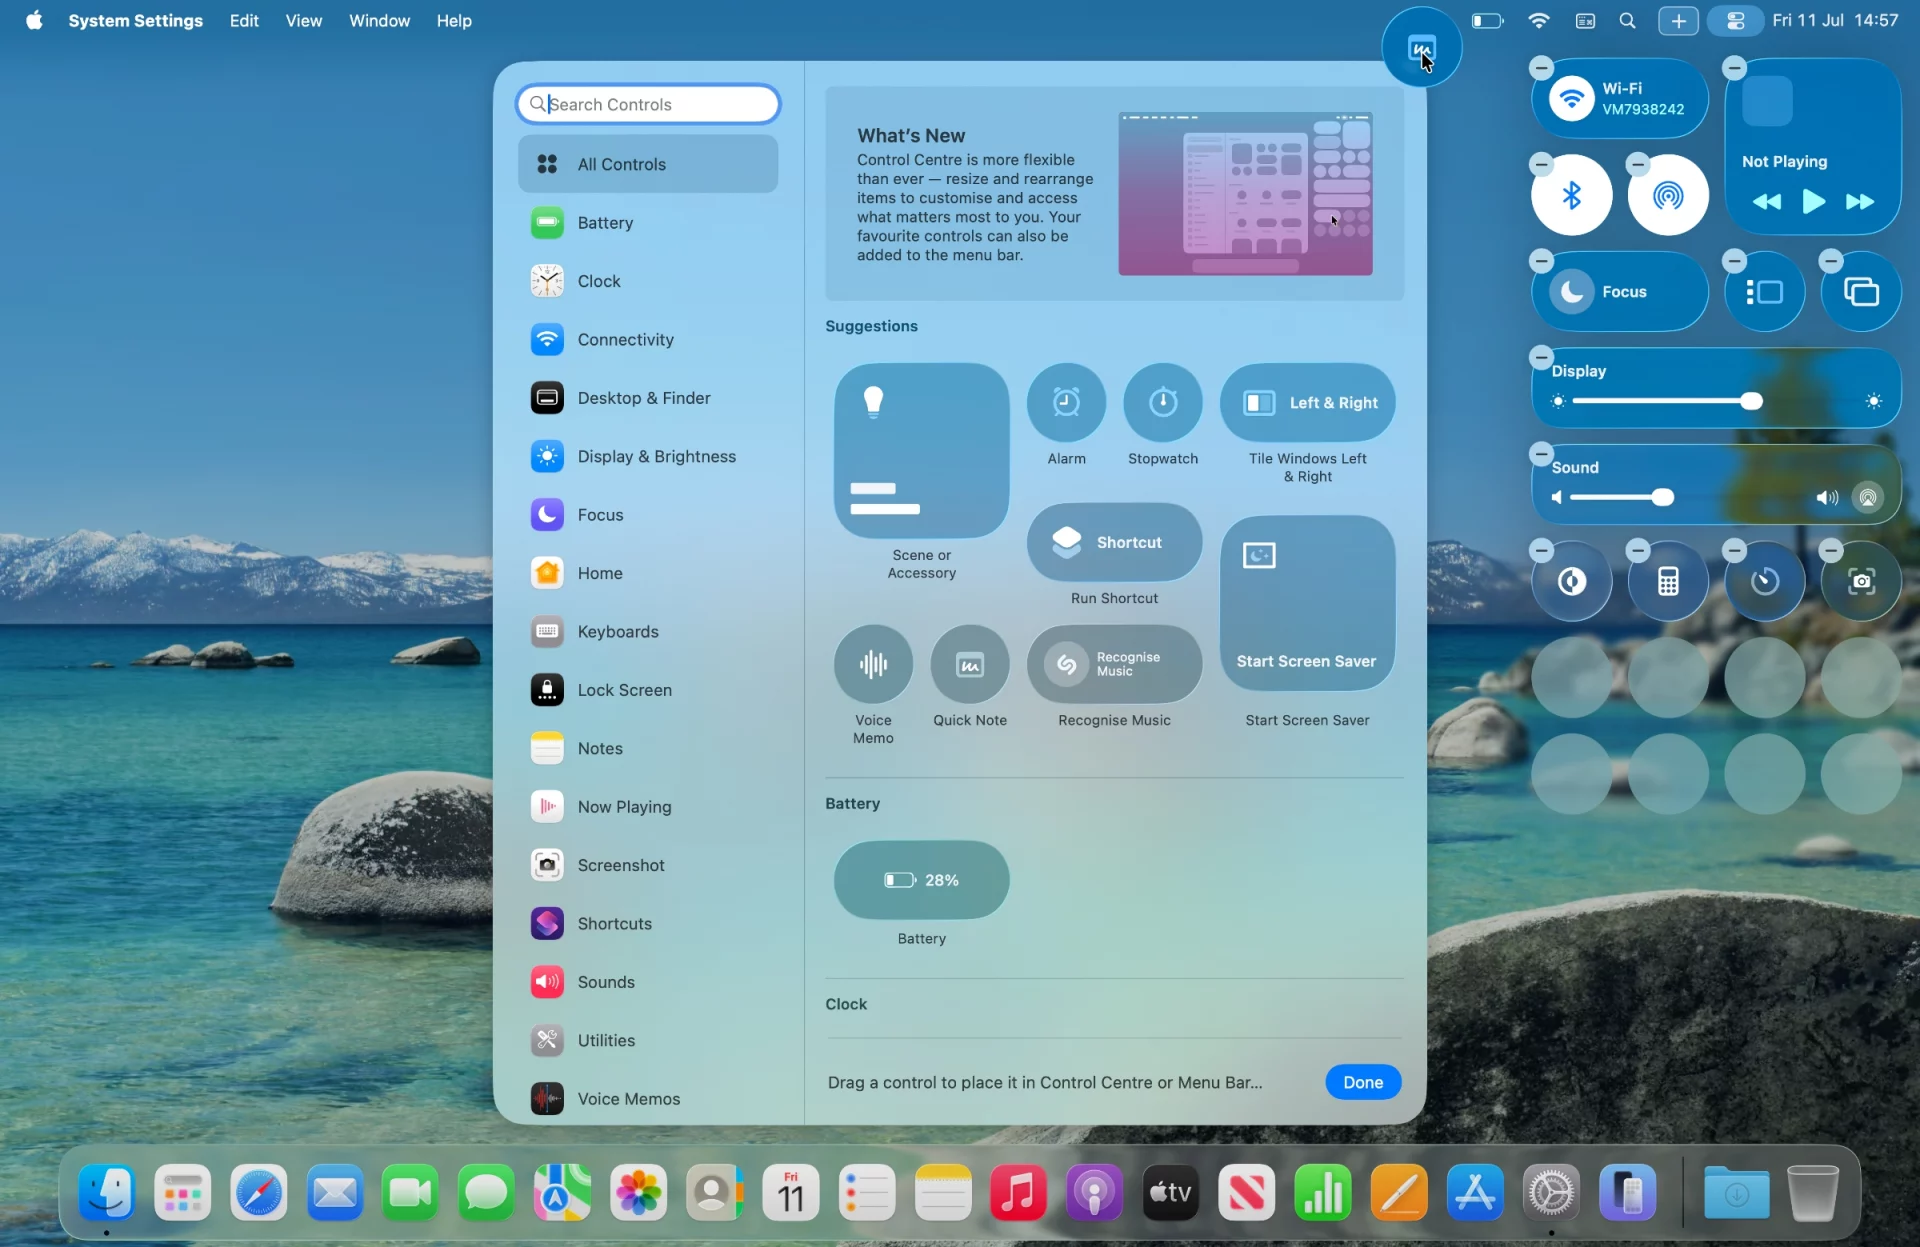This screenshot has width=1920, height=1247.
Task: Click the Screen Capture control tile
Action: (x=1861, y=580)
